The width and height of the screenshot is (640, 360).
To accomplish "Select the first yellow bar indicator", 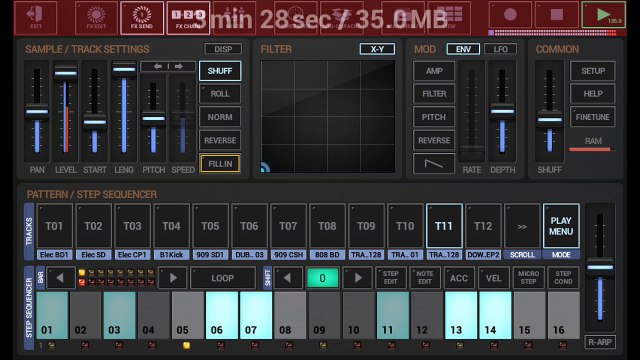I will [x=82, y=272].
